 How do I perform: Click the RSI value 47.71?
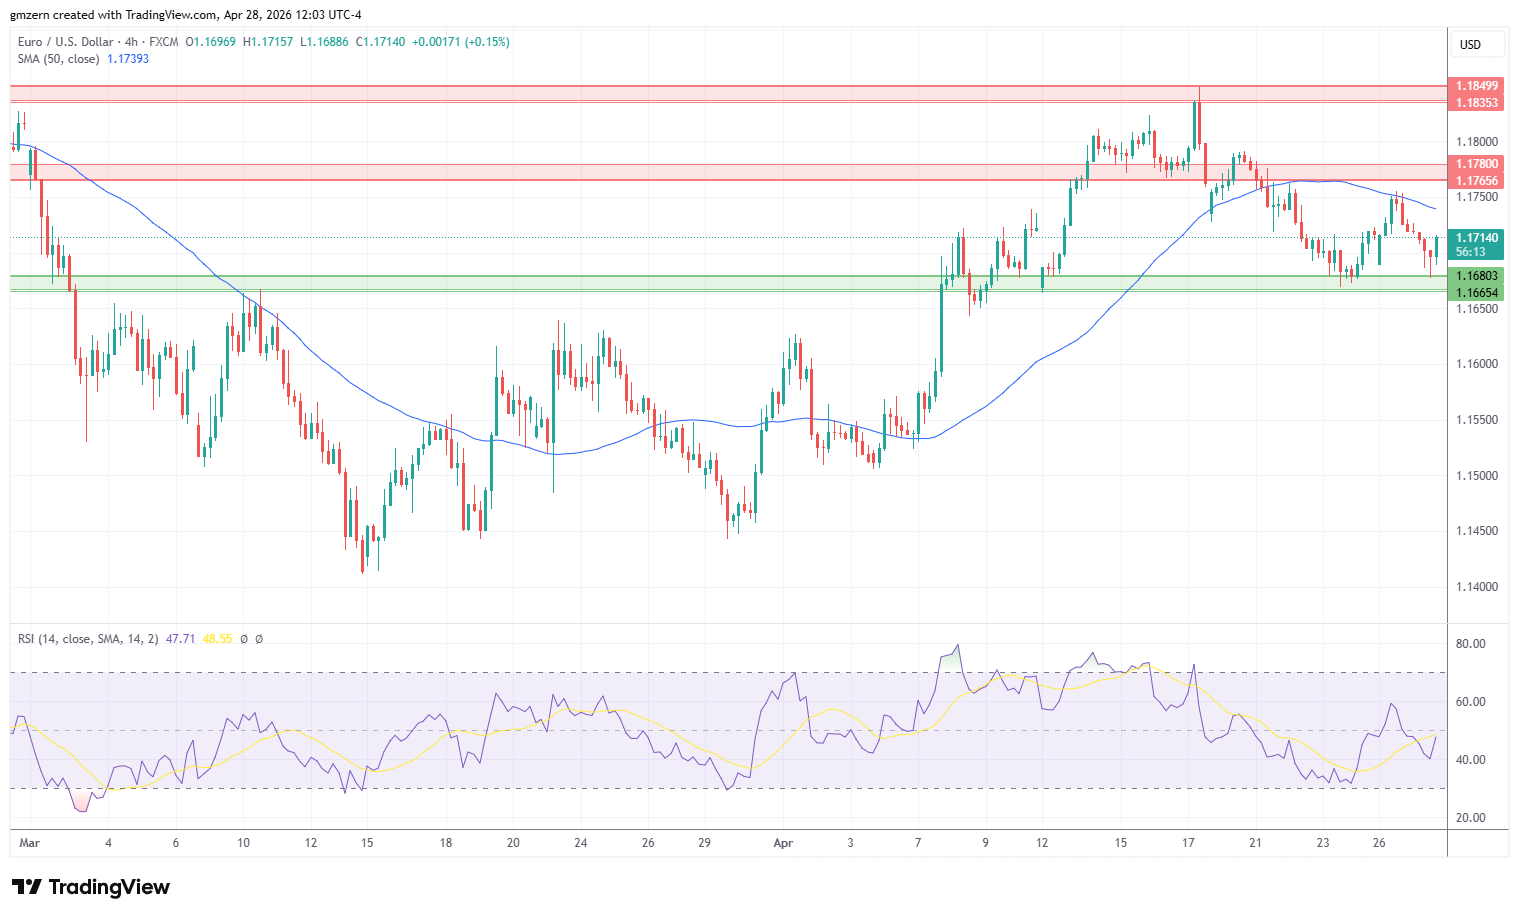(180, 638)
